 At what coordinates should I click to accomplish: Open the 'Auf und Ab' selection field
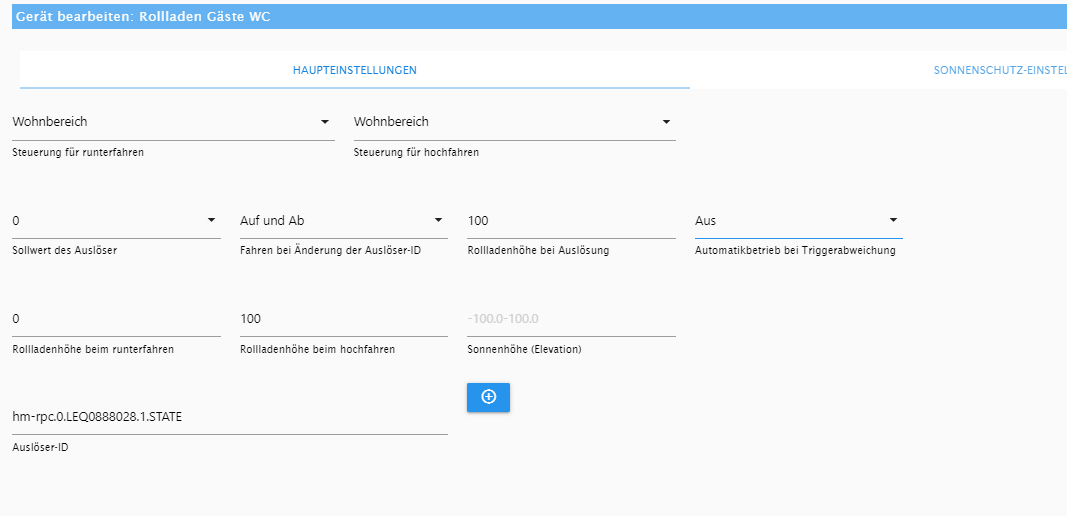point(344,221)
